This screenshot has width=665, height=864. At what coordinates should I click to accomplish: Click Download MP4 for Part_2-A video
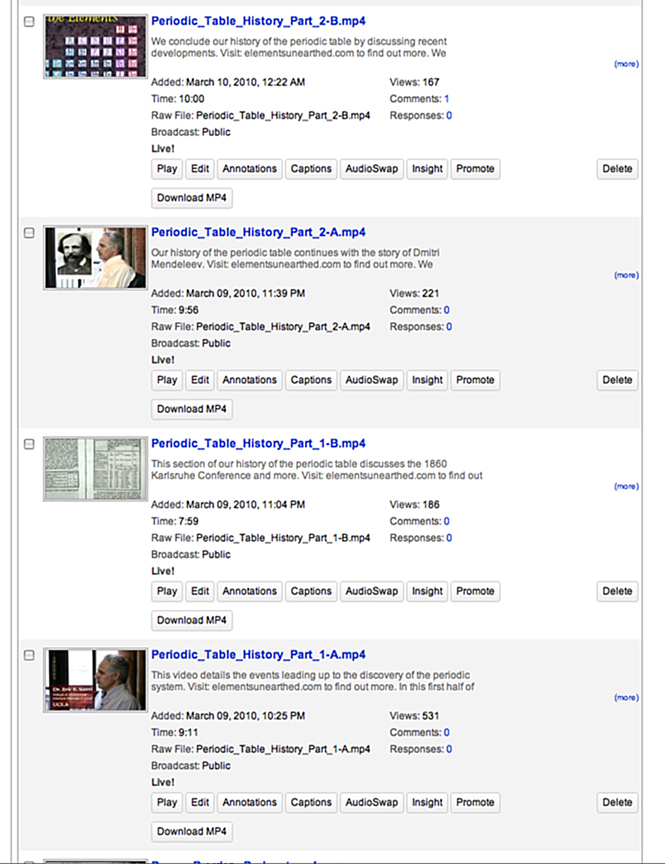click(192, 409)
